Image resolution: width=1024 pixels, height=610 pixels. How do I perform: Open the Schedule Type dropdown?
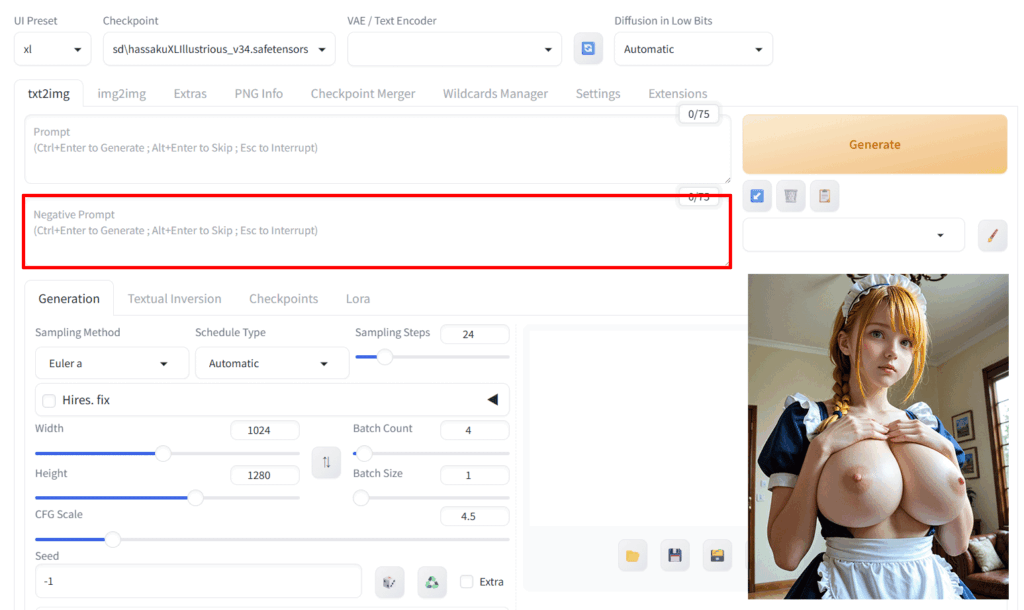point(271,364)
